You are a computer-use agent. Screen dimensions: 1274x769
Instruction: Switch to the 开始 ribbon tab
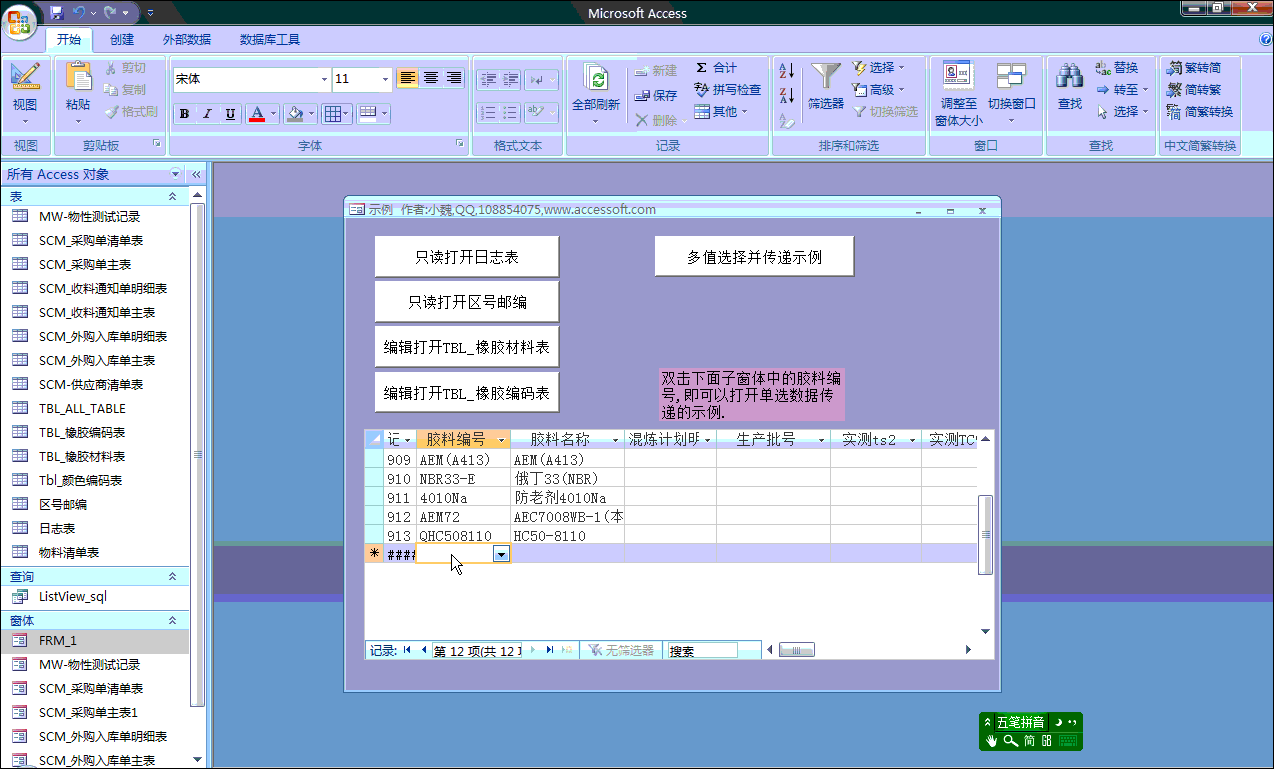[x=69, y=40]
